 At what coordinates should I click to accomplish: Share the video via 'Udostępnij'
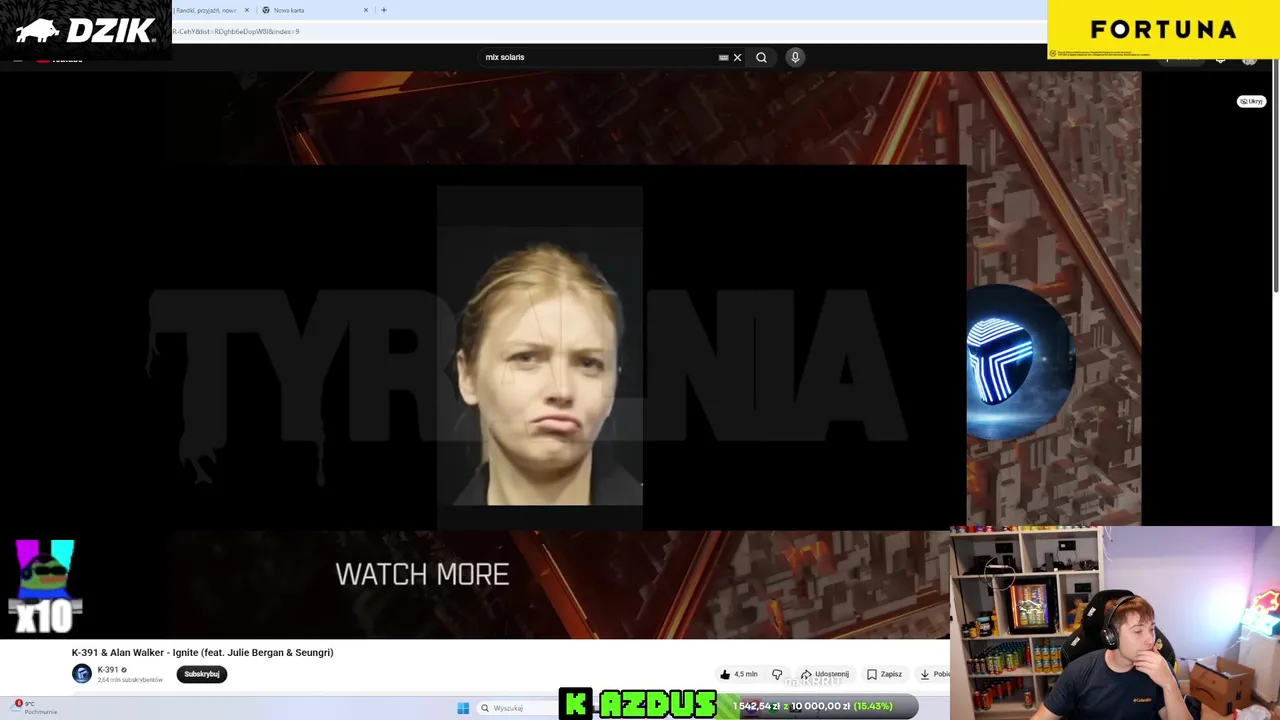click(825, 674)
